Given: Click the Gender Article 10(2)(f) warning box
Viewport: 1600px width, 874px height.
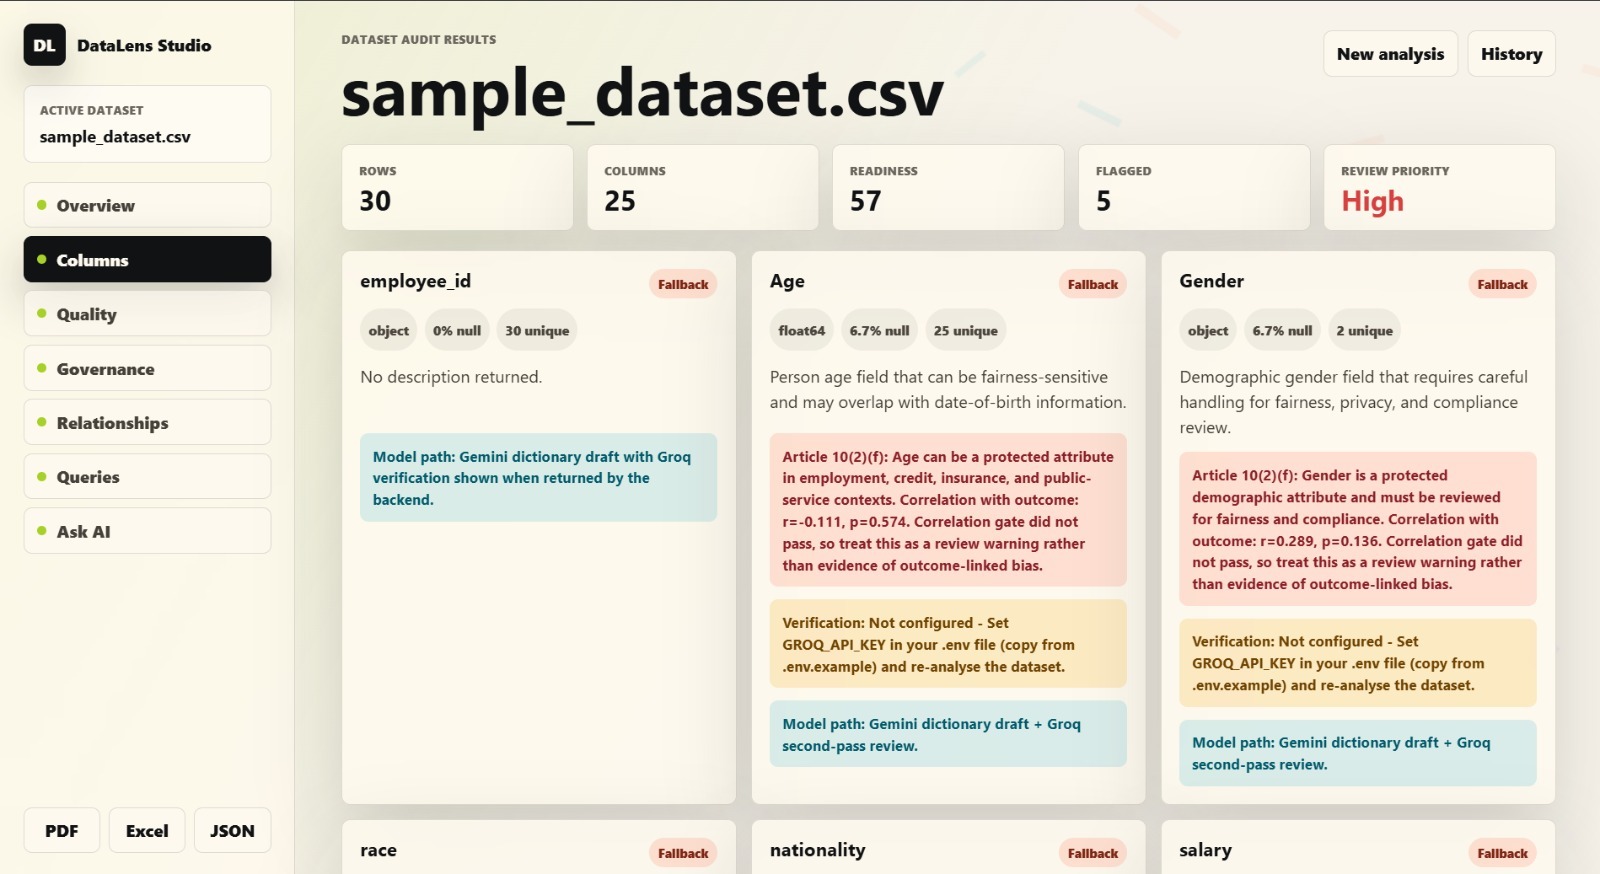Looking at the screenshot, I should [x=1358, y=529].
